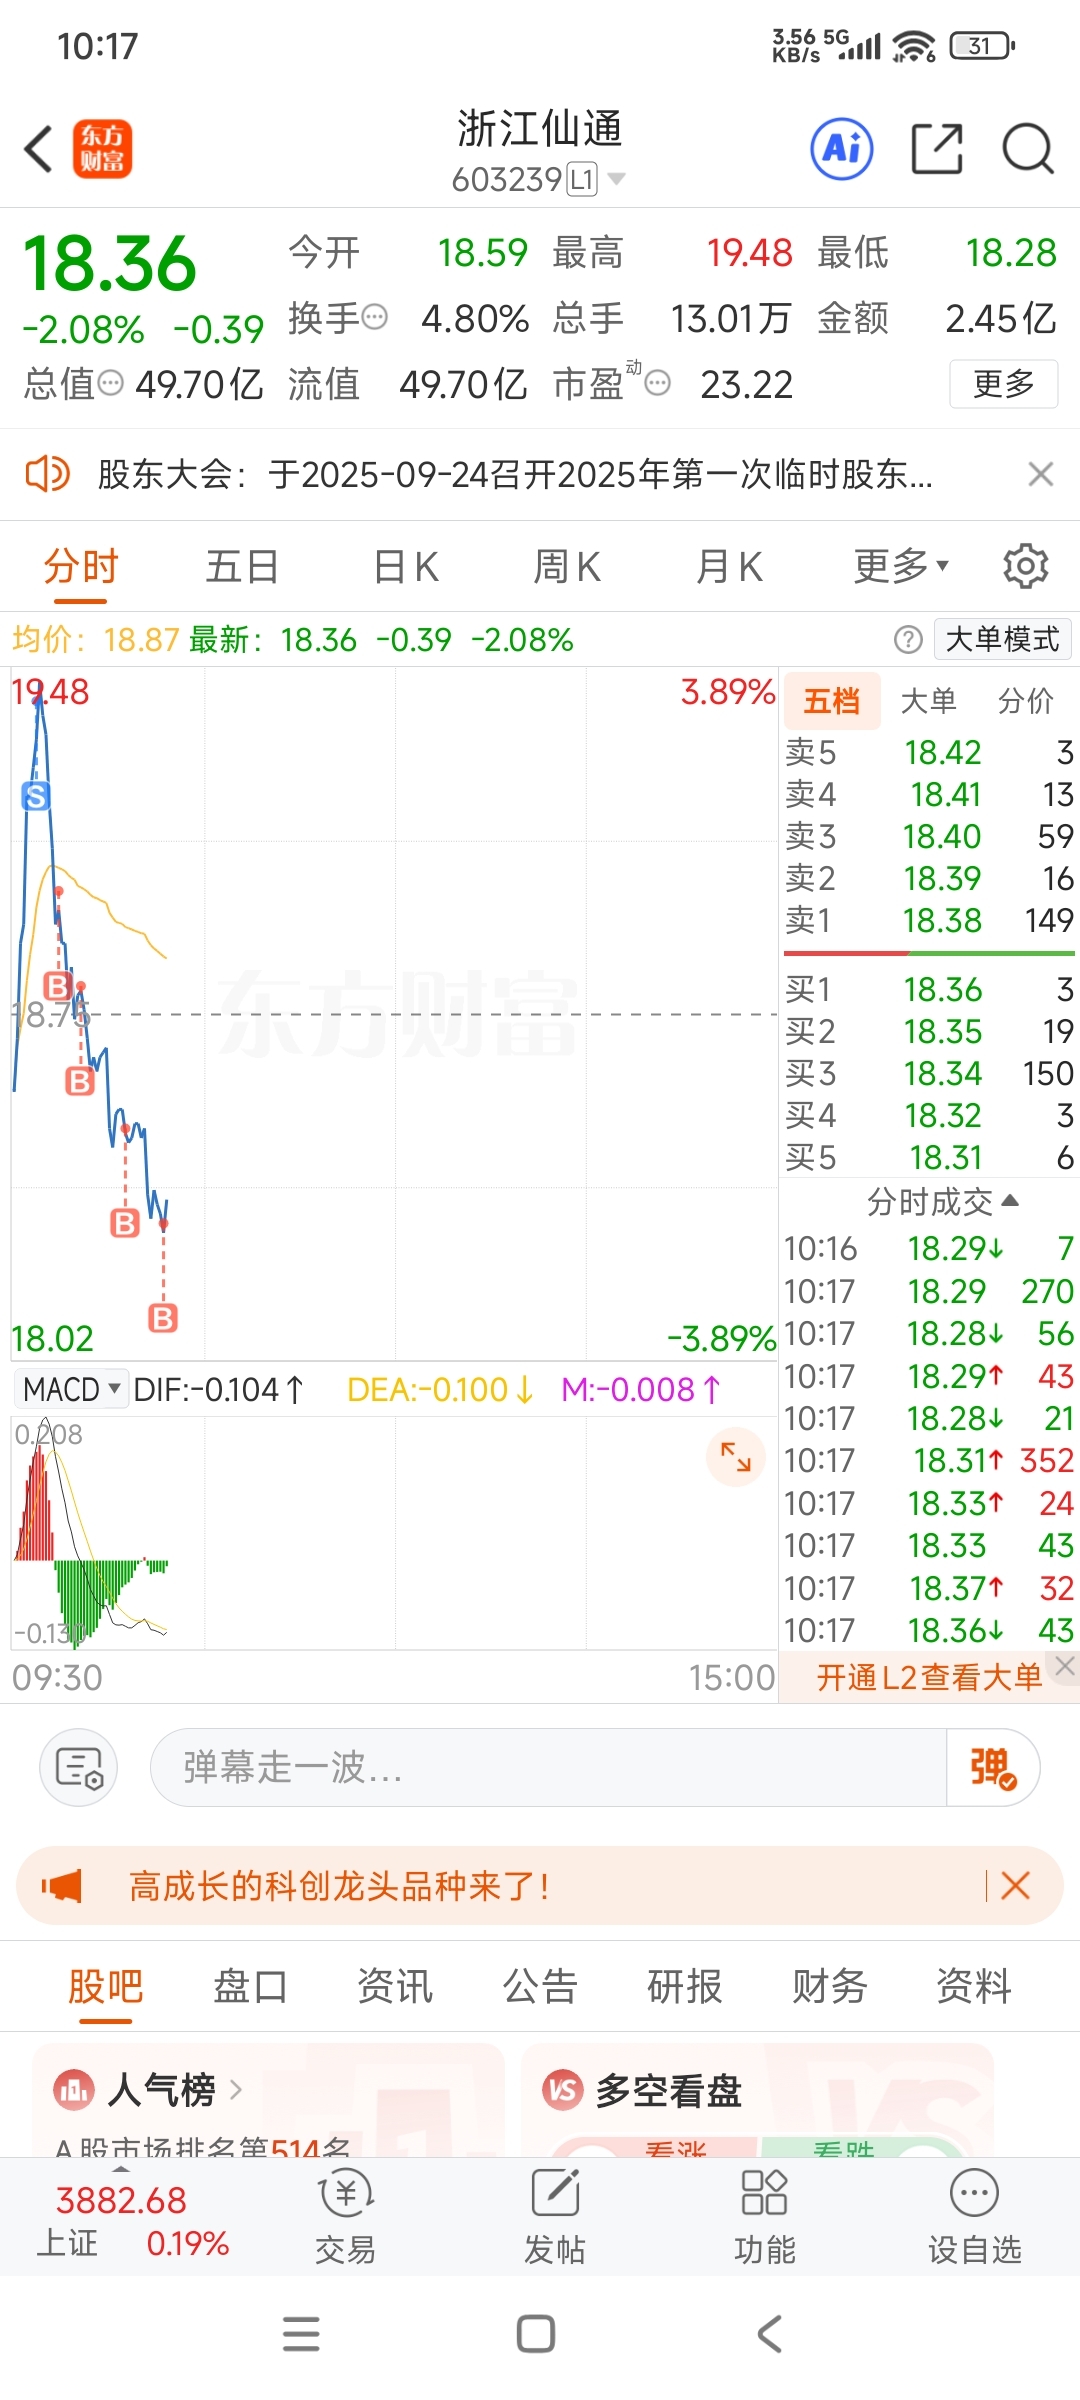
Task: Switch to 股吧 tab
Action: click(106, 1986)
